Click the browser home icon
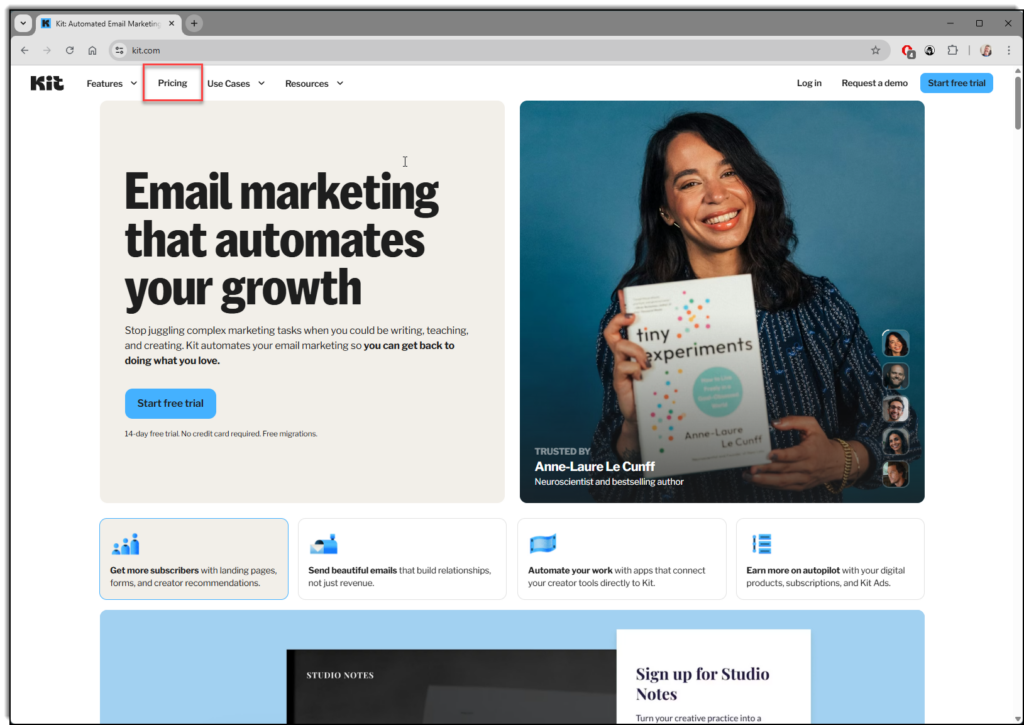 coord(92,50)
